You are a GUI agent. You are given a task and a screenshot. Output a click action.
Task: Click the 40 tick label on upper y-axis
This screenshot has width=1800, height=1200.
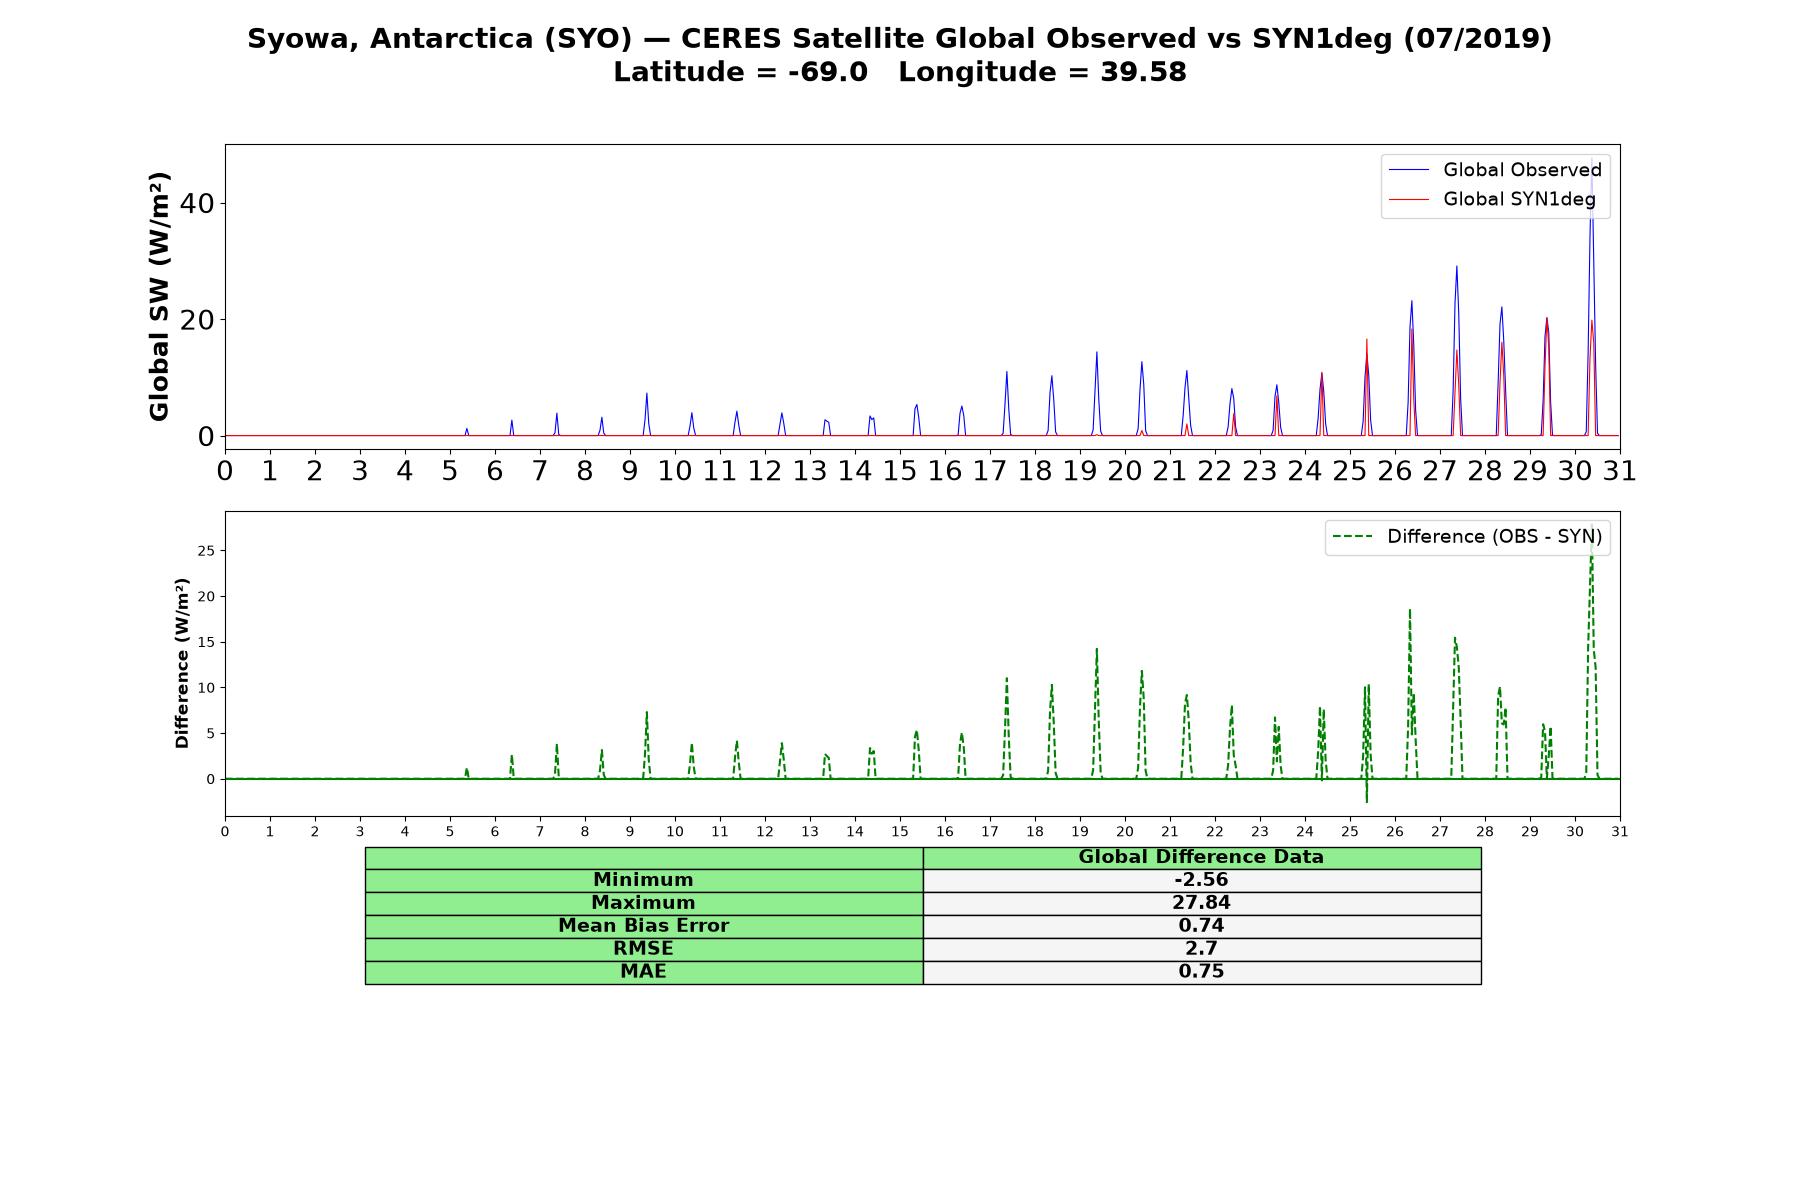coord(197,203)
